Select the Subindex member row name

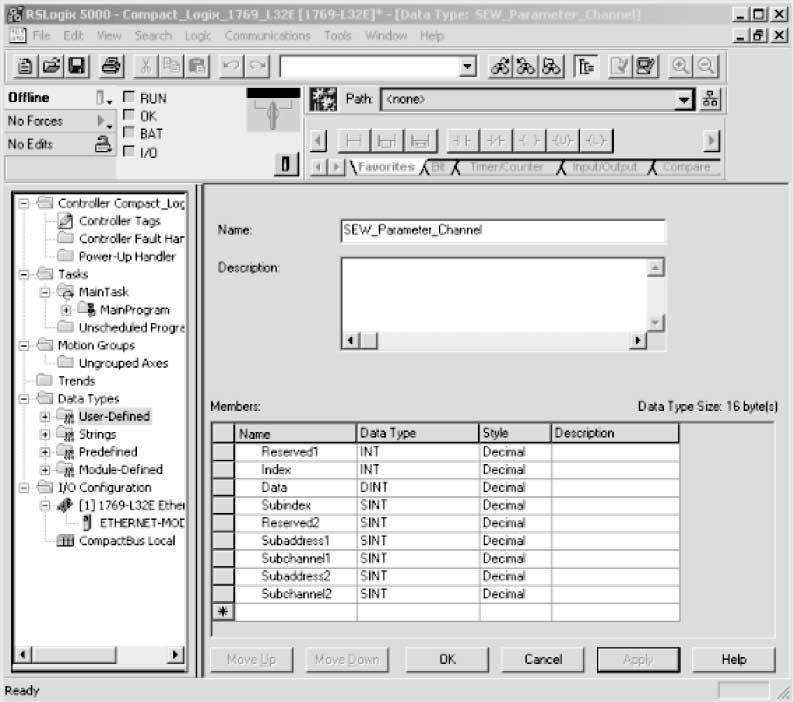(x=286, y=505)
